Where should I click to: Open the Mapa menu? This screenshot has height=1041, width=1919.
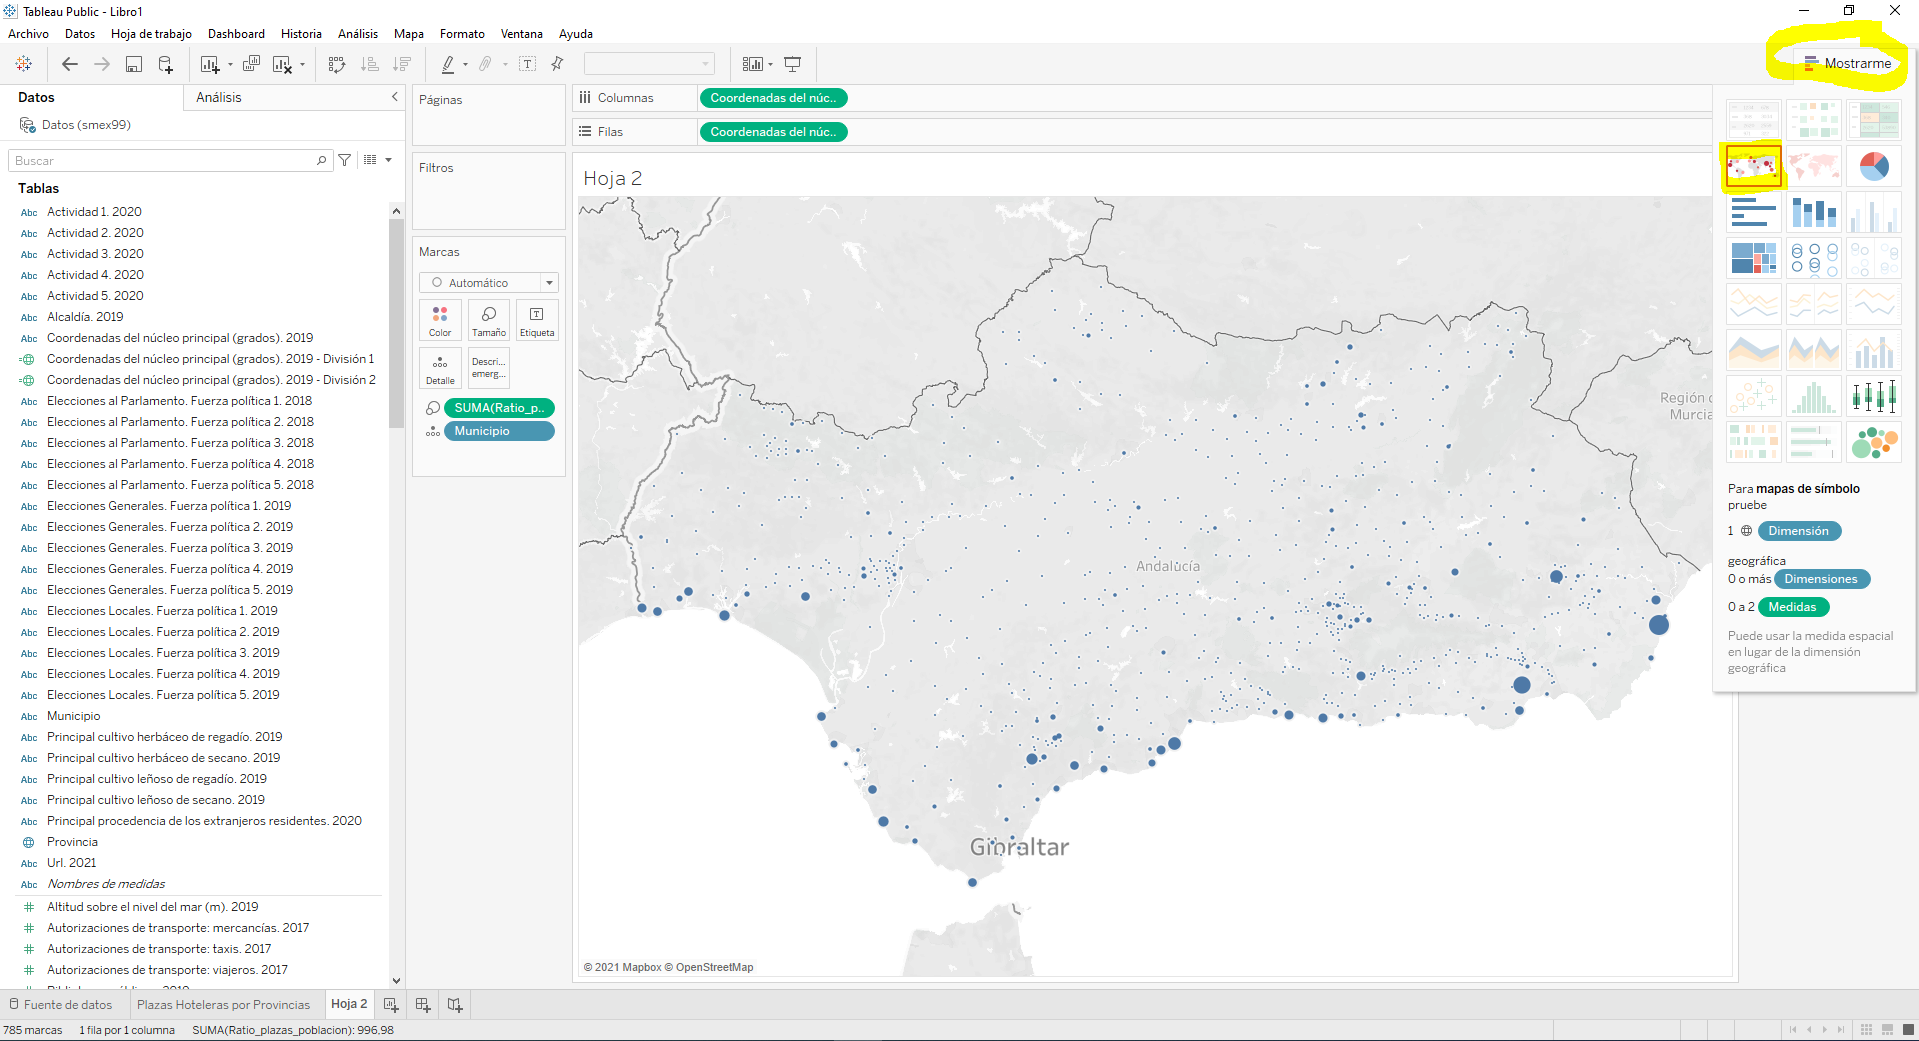[408, 33]
